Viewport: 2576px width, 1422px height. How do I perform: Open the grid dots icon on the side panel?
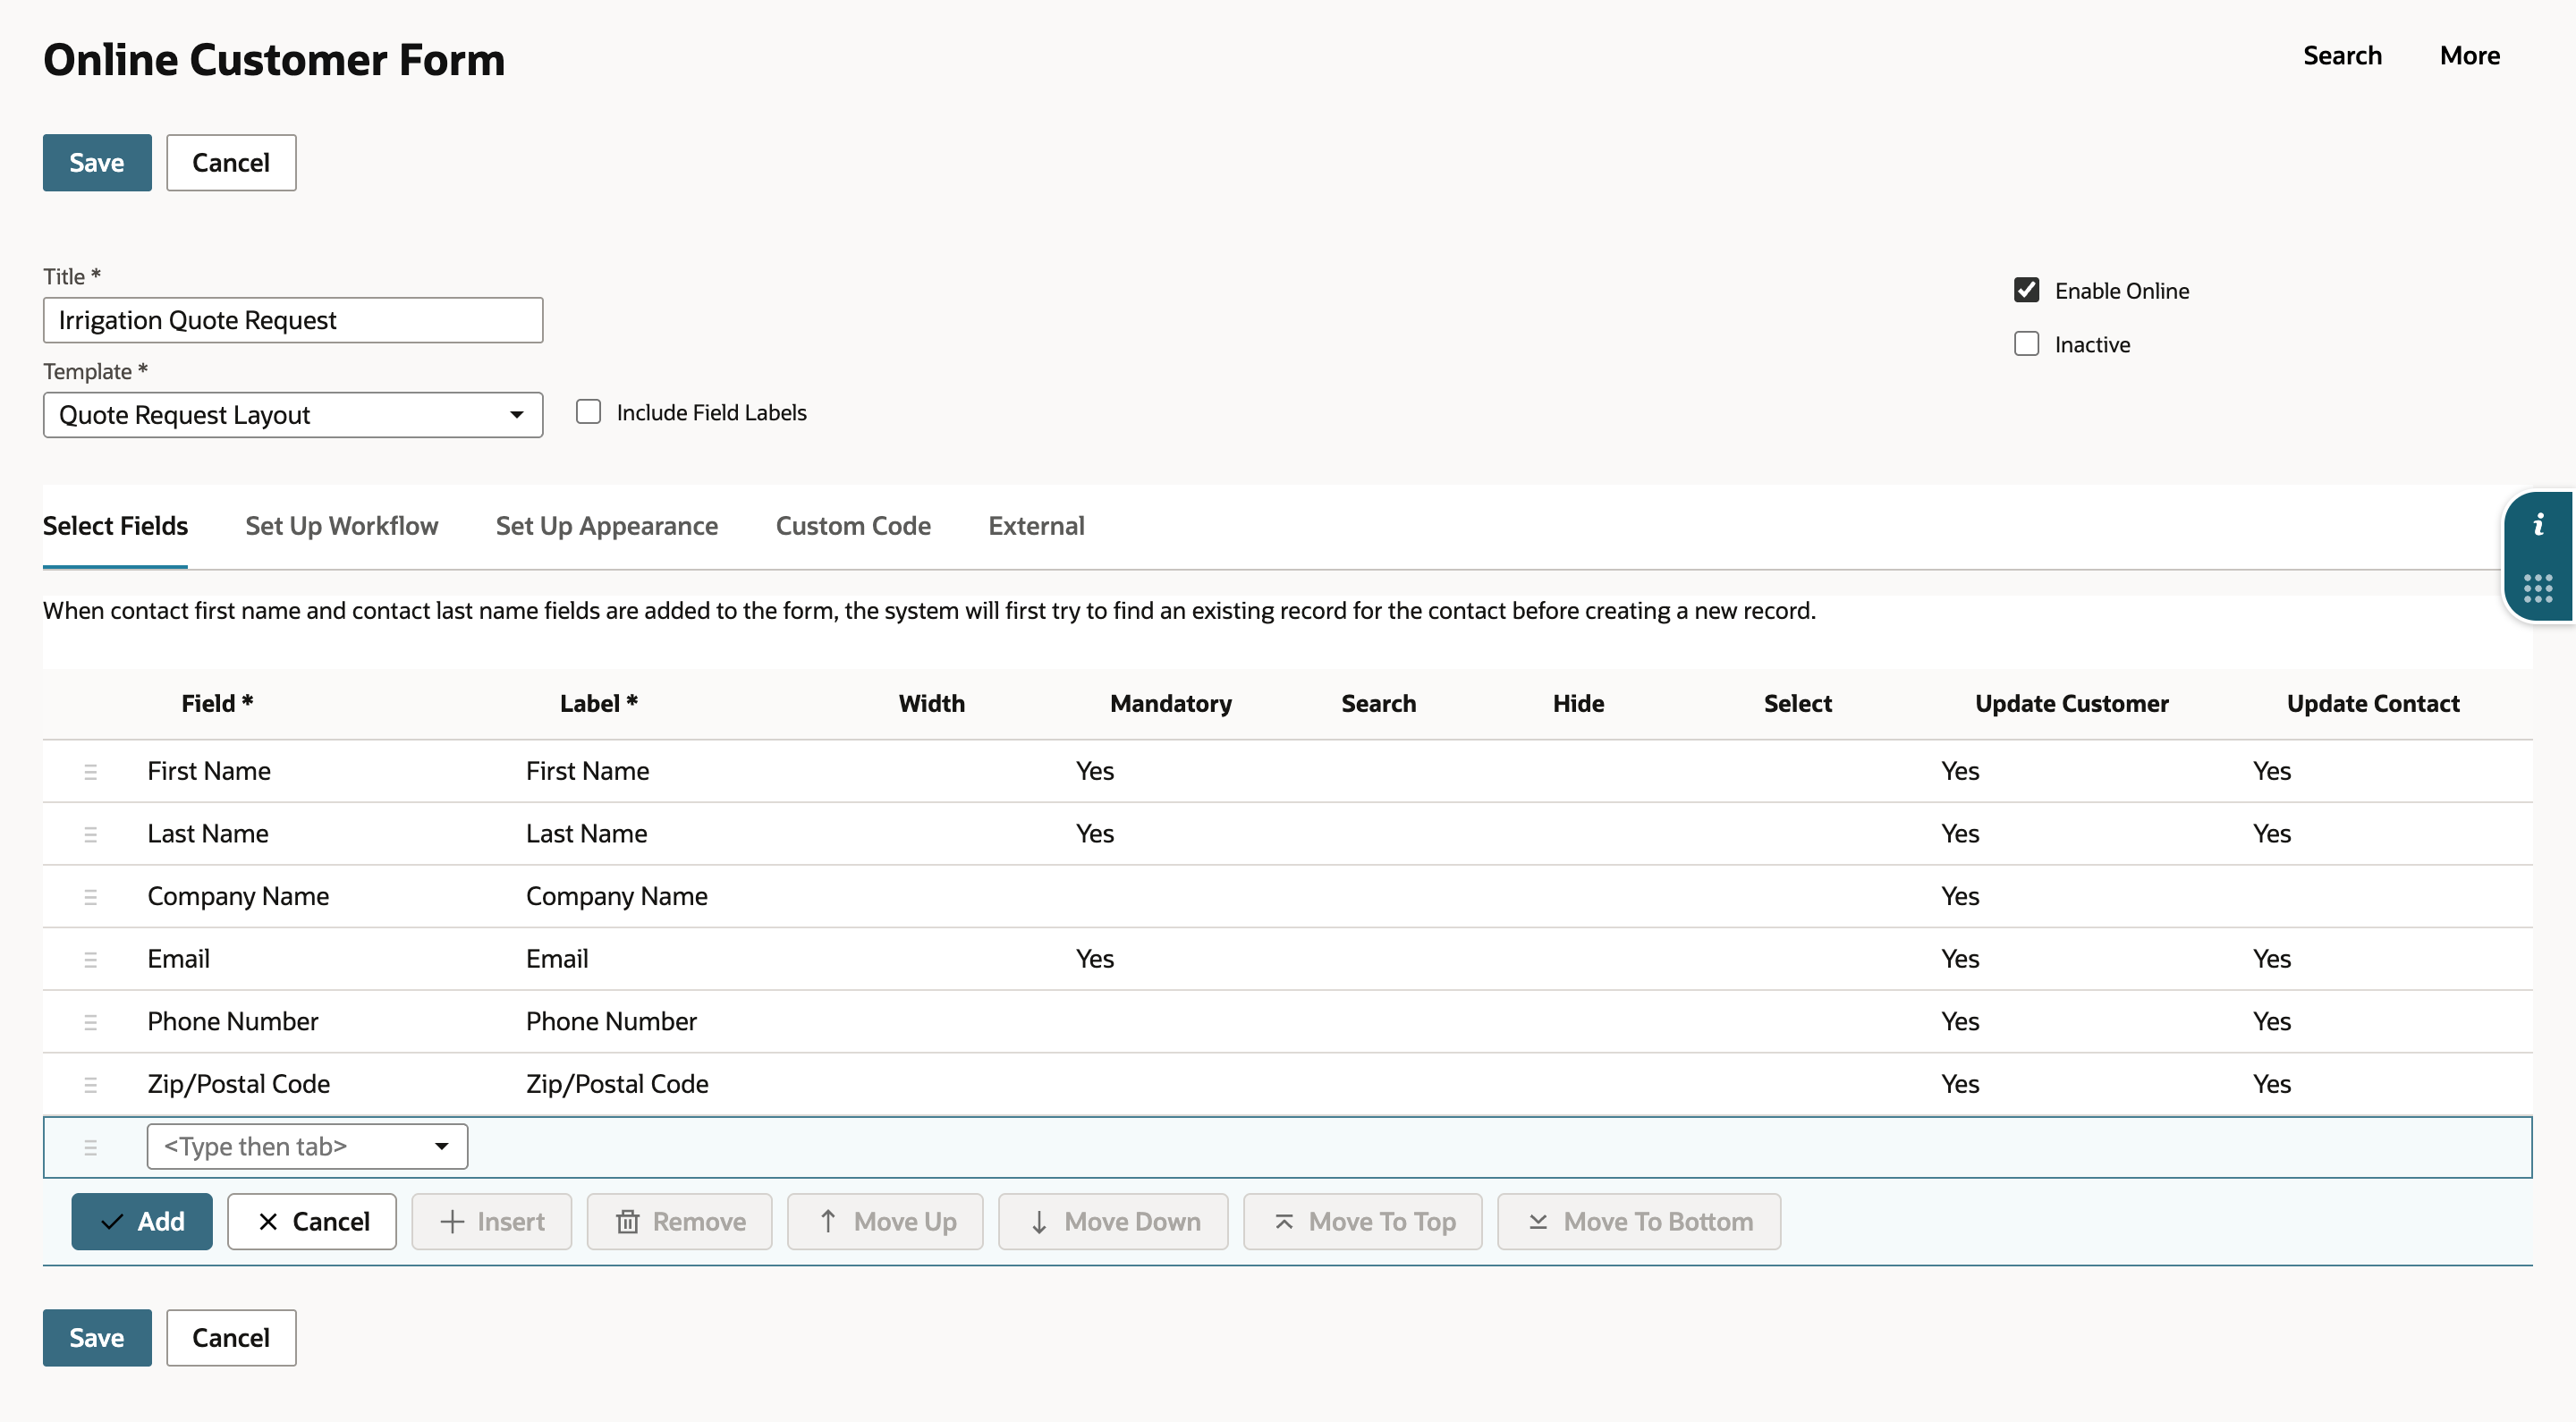(x=2538, y=588)
